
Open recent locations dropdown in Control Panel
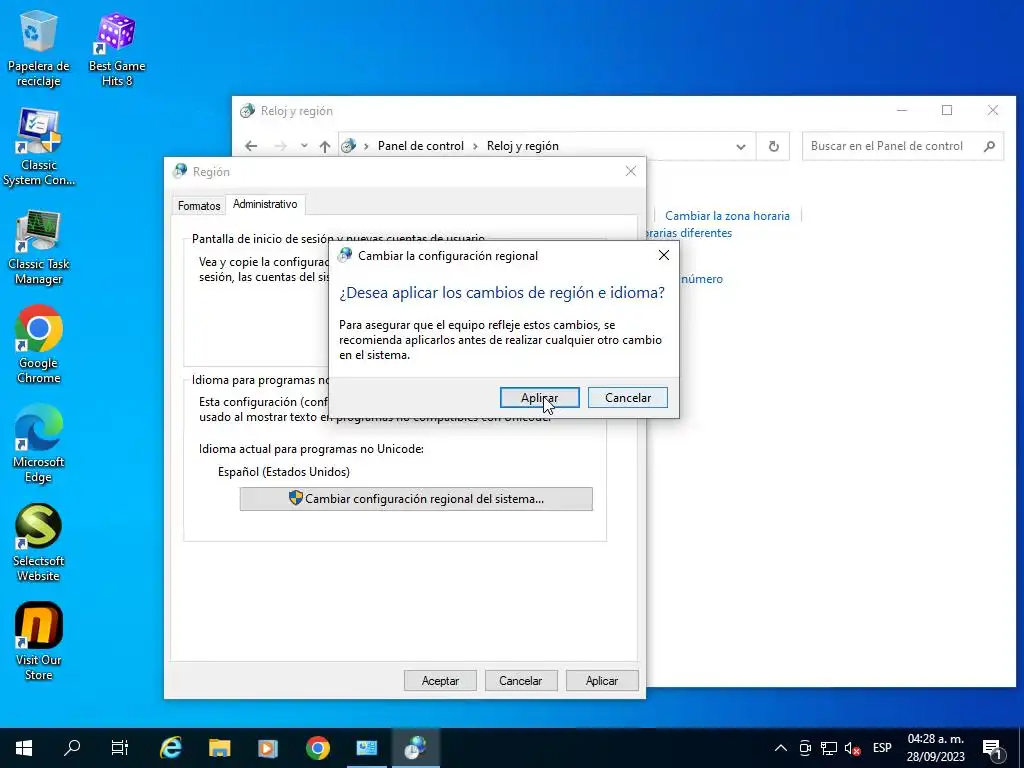(x=304, y=146)
